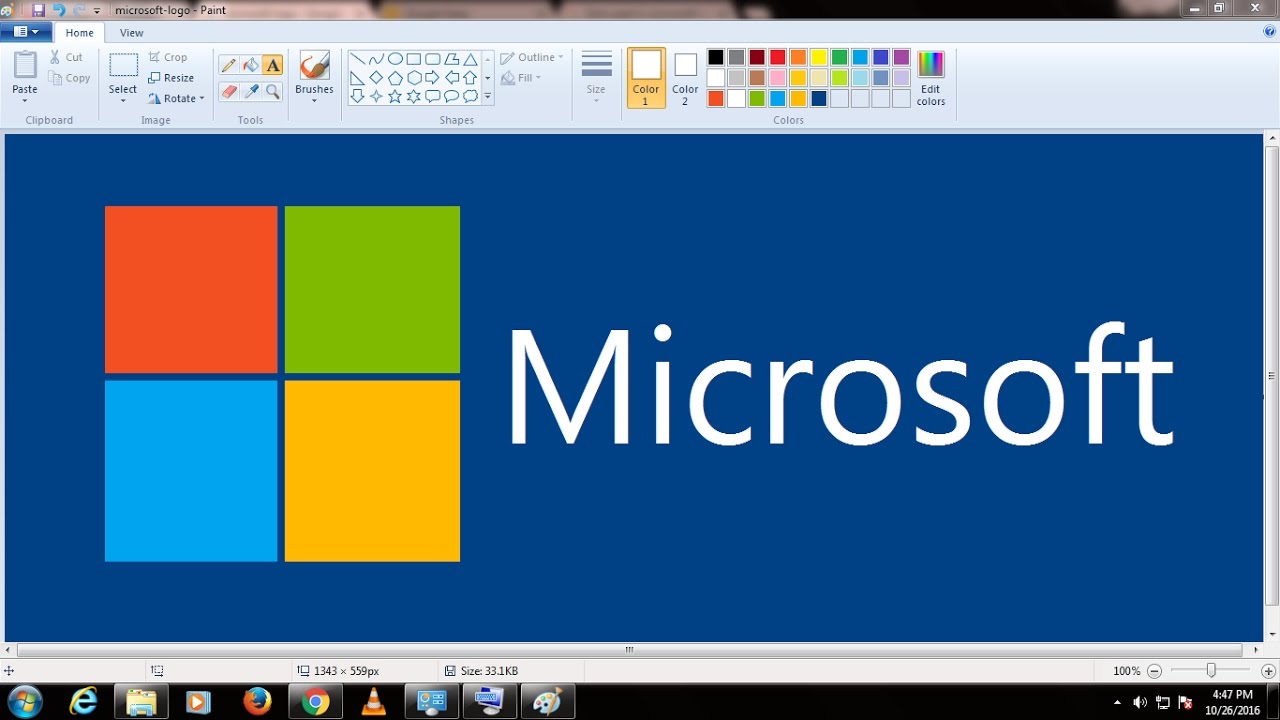Open Google Chrome from the taskbar
This screenshot has height=720, width=1280.
[x=315, y=702]
